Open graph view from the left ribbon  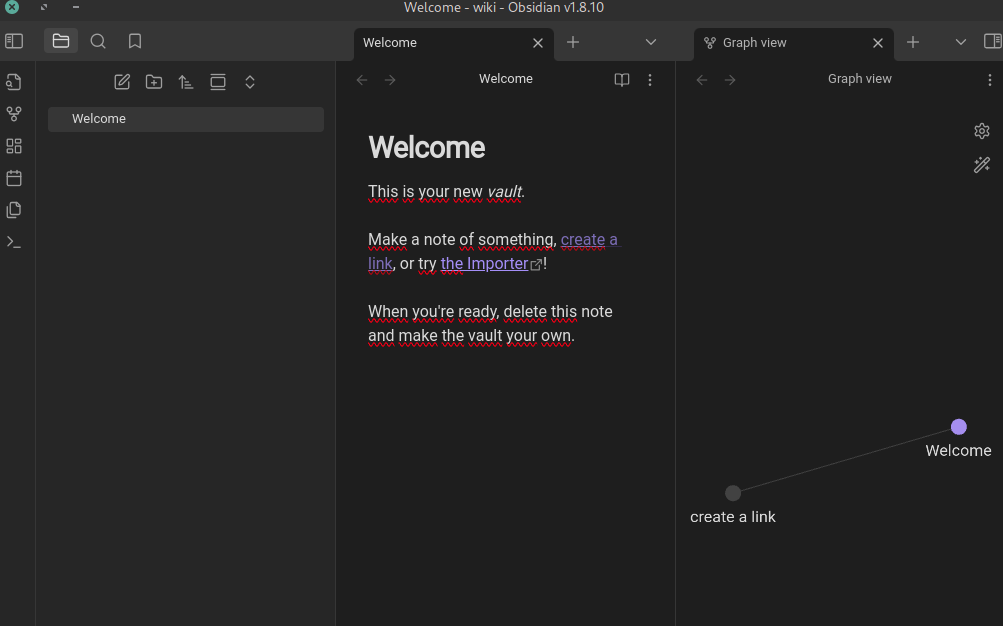point(14,114)
